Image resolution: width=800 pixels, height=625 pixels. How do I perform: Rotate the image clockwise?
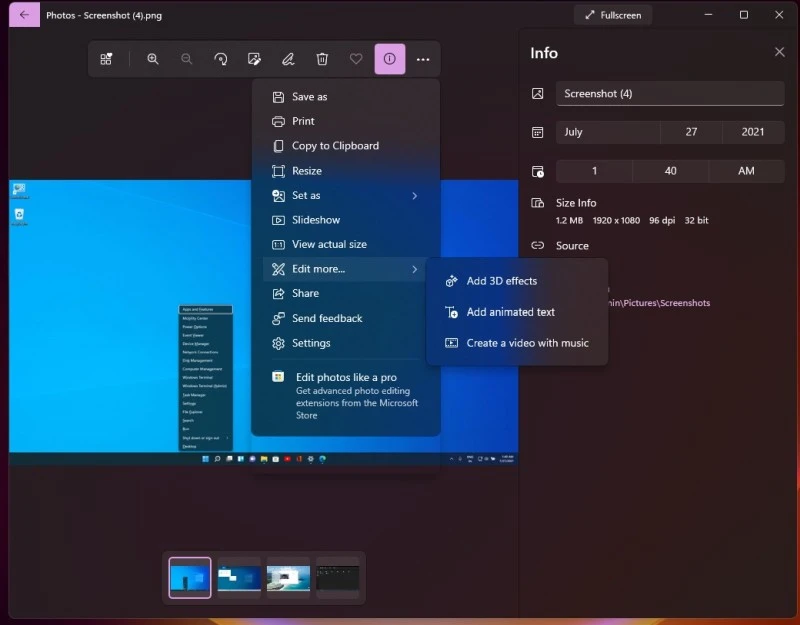point(220,59)
